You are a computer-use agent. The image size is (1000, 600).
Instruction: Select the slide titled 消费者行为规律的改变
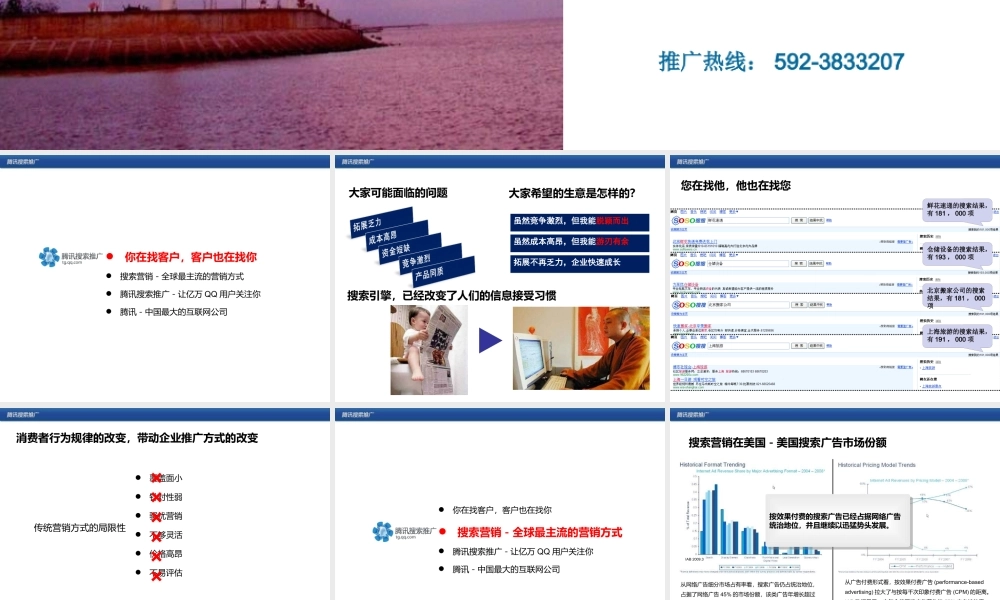pos(165,504)
